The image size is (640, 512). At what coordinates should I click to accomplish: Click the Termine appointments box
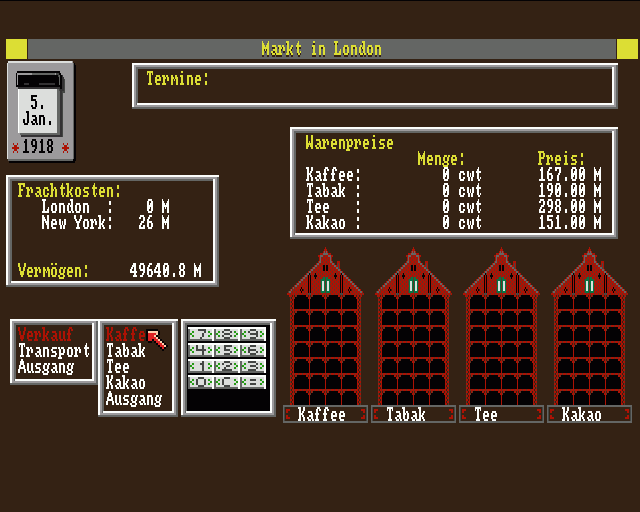point(374,85)
